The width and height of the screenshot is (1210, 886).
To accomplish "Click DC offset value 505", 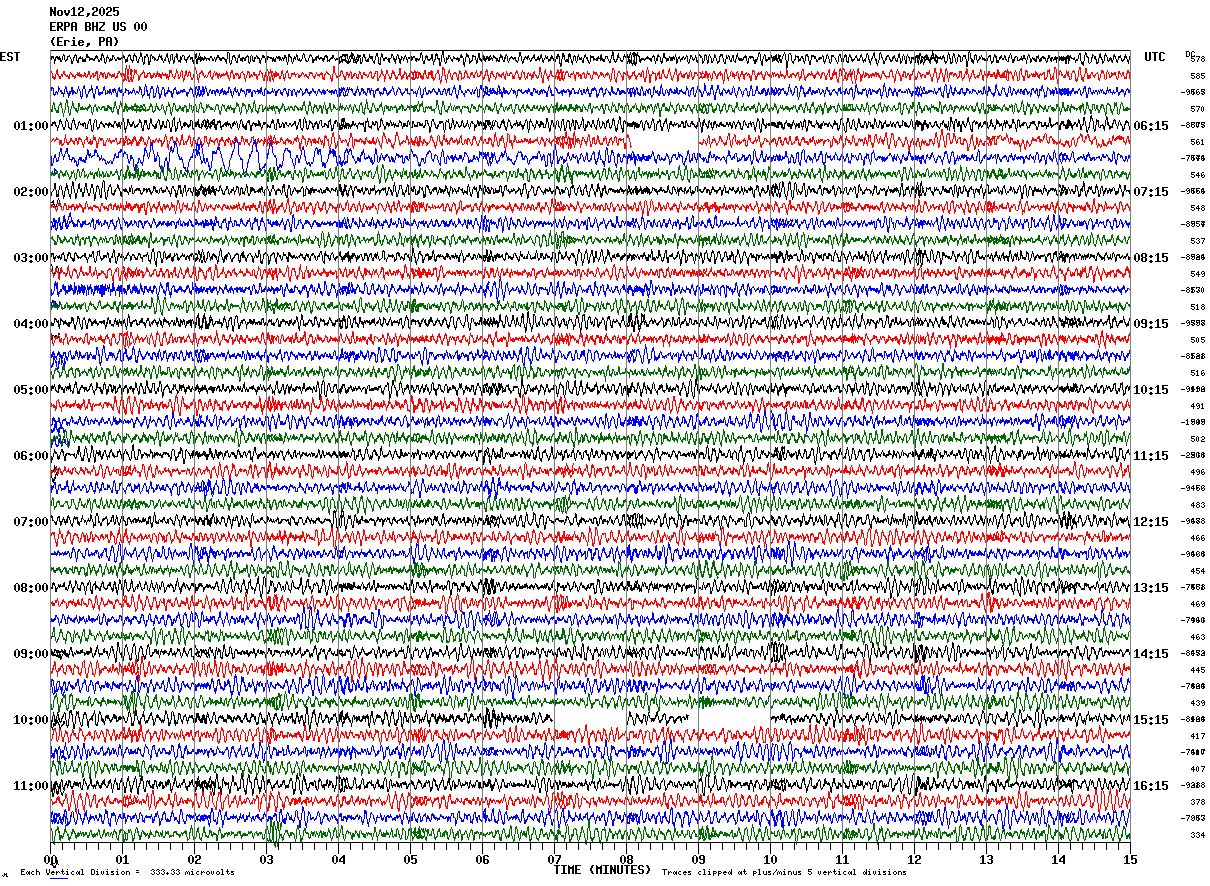I will (x=1197, y=340).
